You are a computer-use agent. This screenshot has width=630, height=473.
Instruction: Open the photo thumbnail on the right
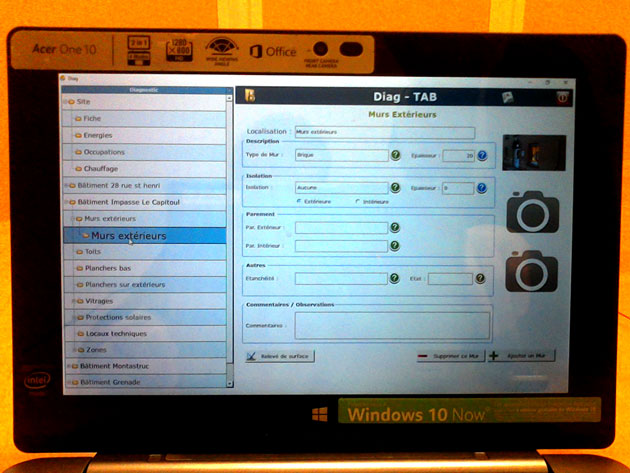(x=533, y=153)
